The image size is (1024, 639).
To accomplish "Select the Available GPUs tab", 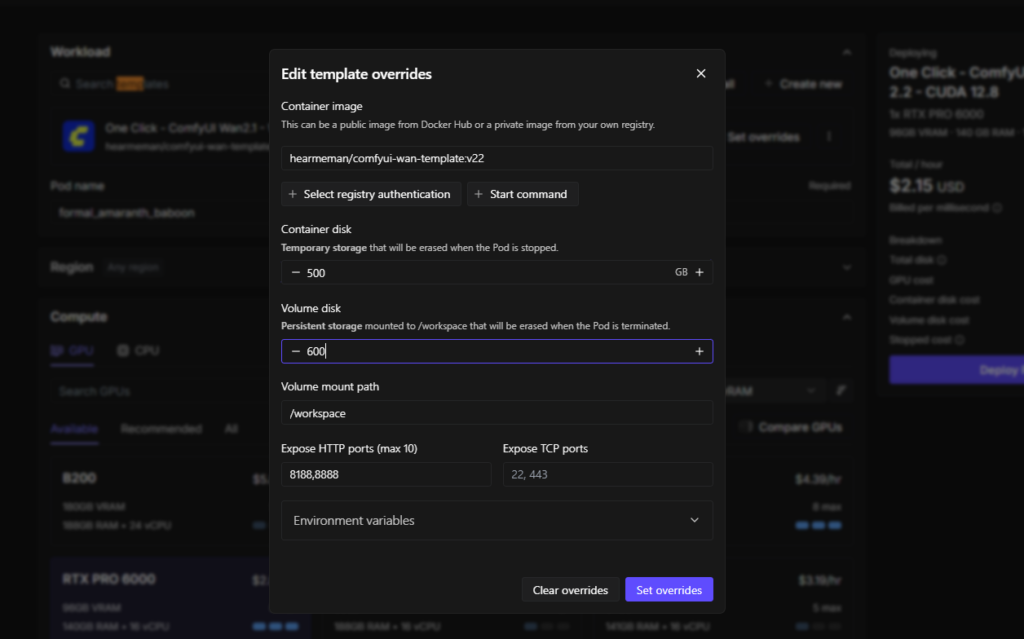I will 74,429.
